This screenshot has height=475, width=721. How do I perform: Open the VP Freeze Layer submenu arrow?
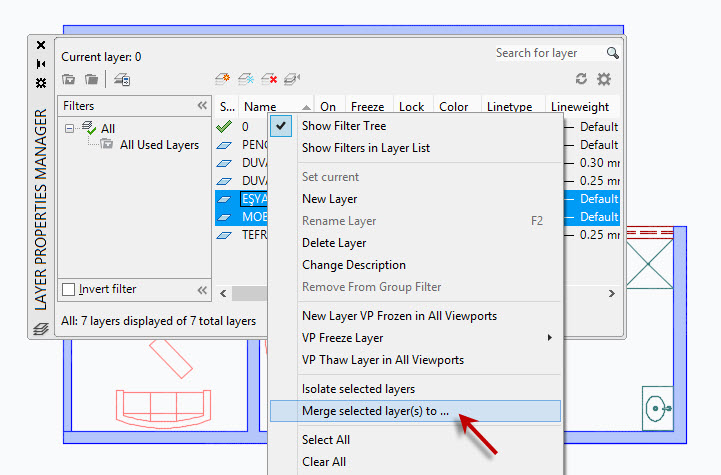click(x=549, y=338)
